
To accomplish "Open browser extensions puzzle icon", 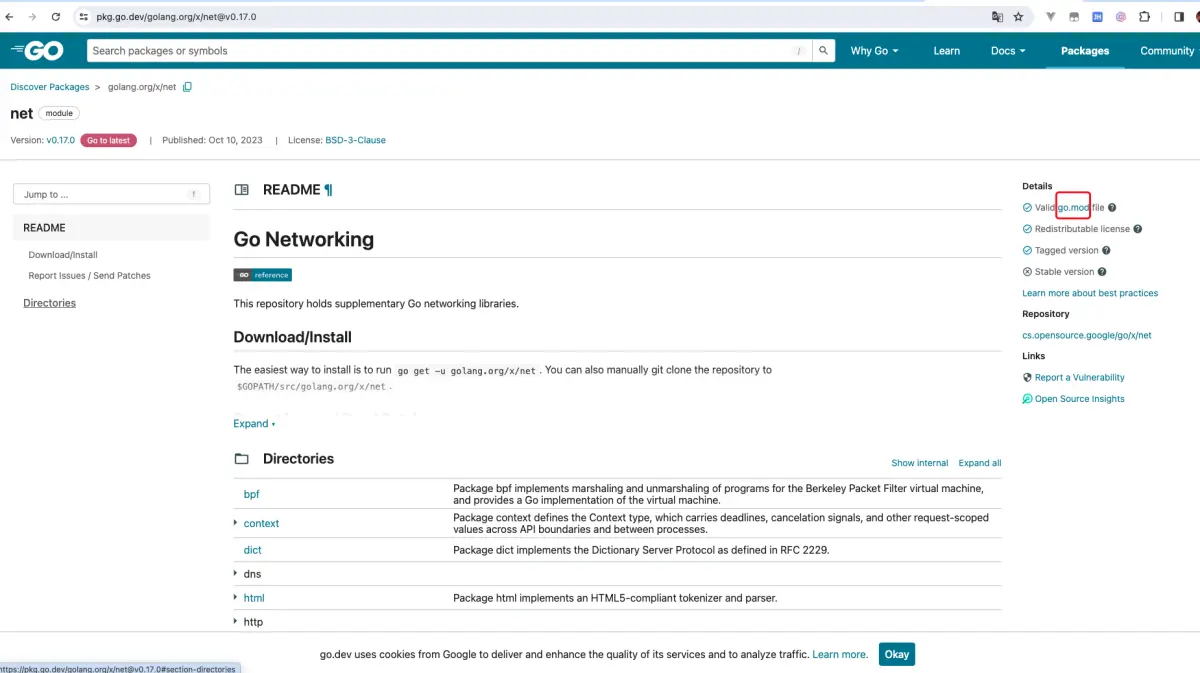I will point(1145,17).
